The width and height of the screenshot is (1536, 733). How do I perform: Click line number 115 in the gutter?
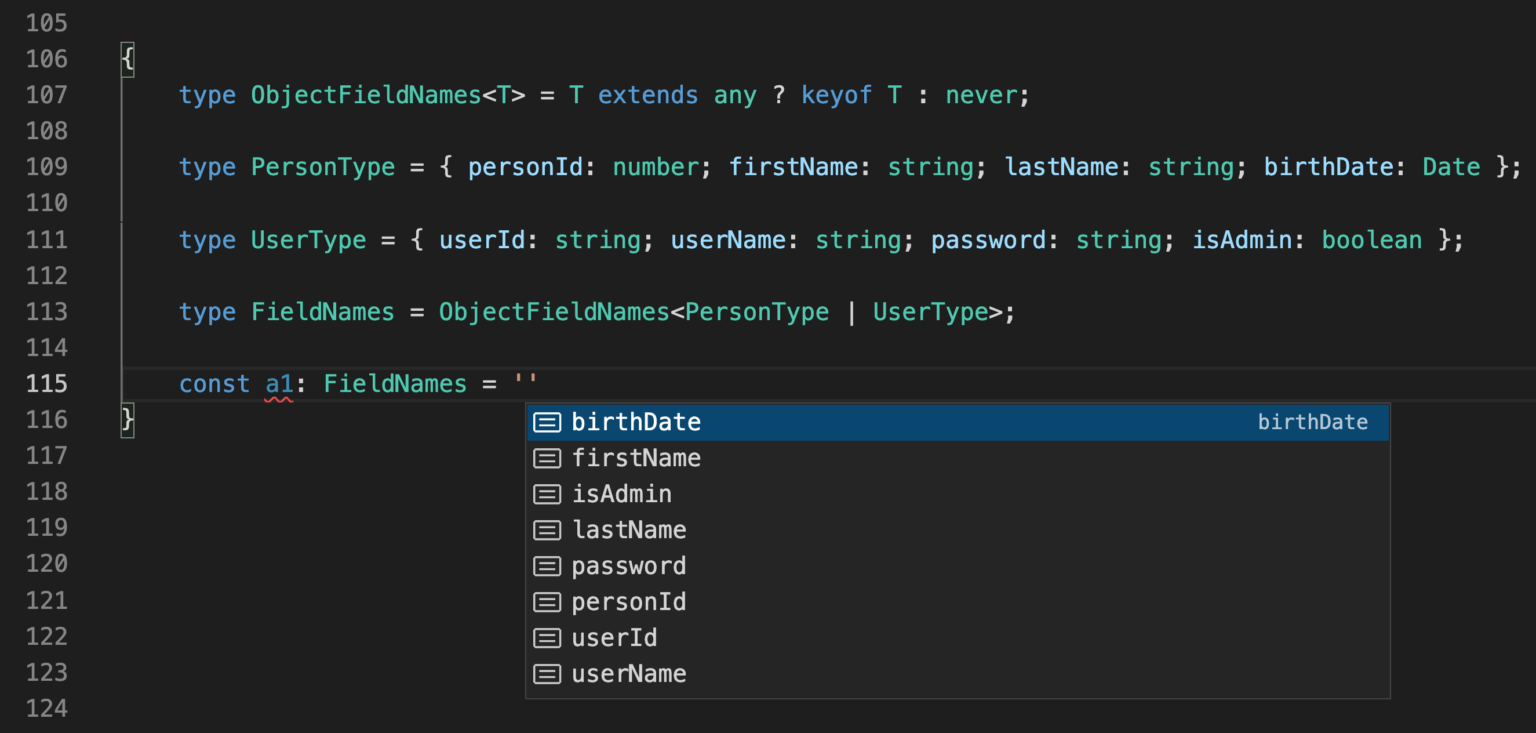pos(46,383)
